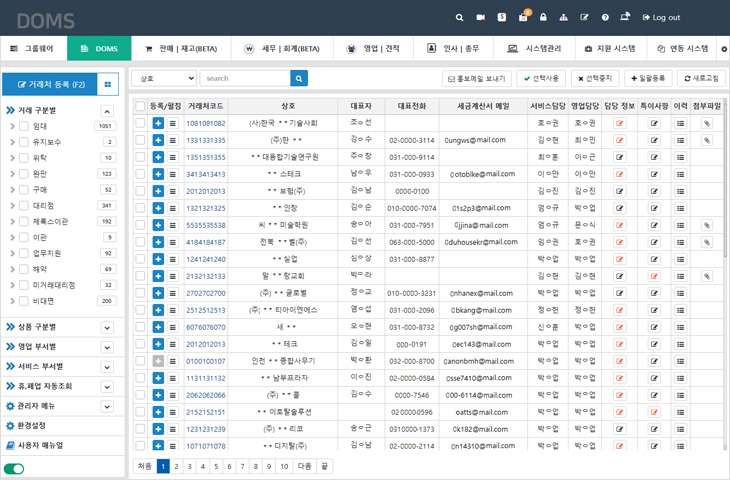Open attachment paperclip for row 4184184187
Image resolution: width=730 pixels, height=480 pixels.
coord(707,242)
